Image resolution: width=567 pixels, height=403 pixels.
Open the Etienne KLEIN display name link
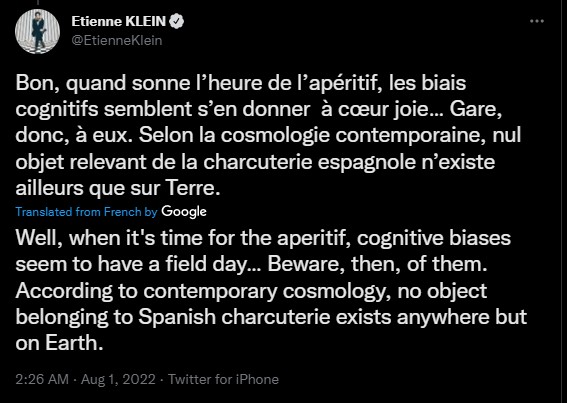pos(119,22)
